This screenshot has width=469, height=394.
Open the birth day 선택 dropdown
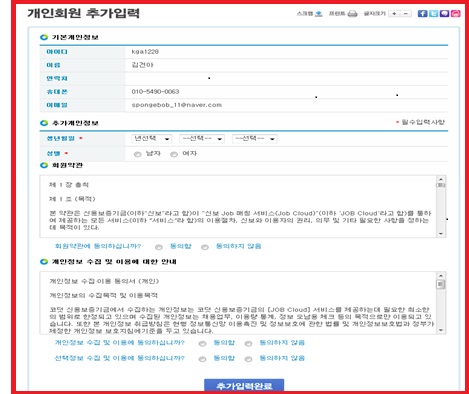point(255,138)
